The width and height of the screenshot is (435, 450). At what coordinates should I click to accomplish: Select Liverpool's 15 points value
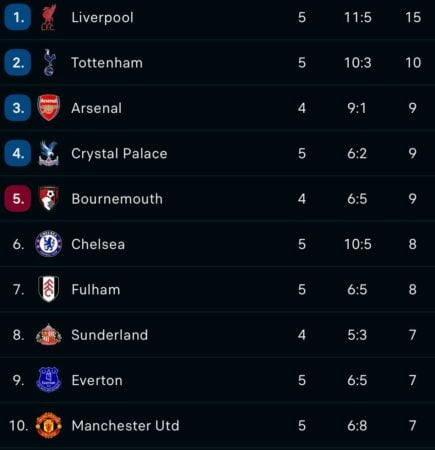click(413, 17)
